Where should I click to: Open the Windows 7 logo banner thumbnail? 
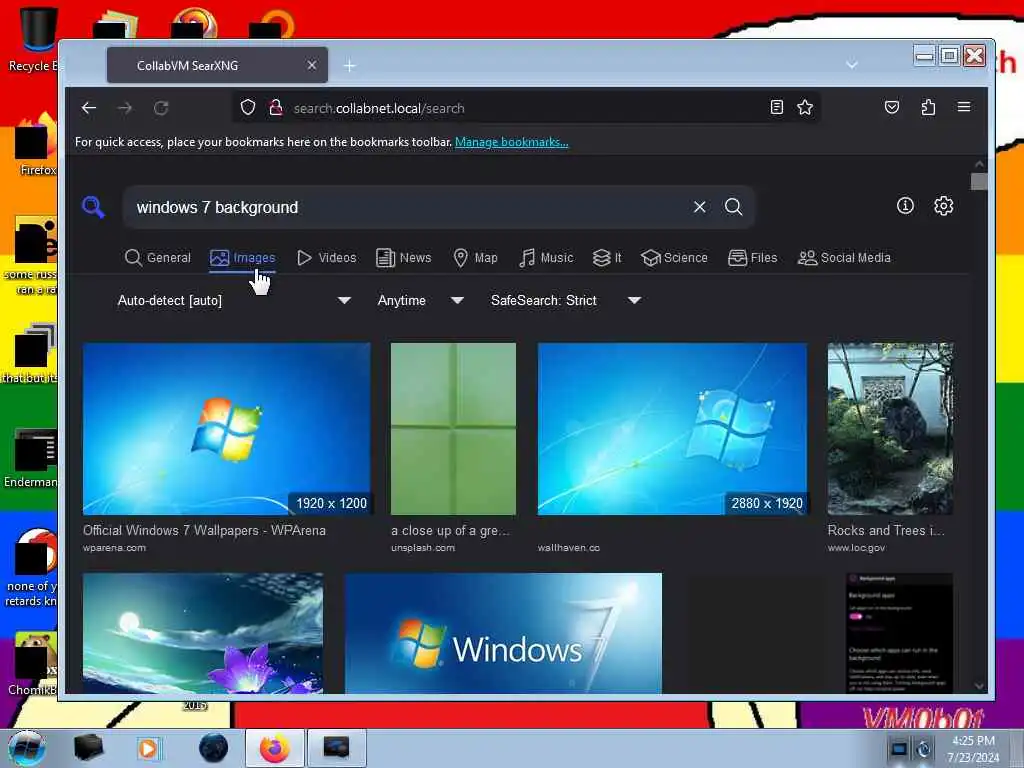503,633
